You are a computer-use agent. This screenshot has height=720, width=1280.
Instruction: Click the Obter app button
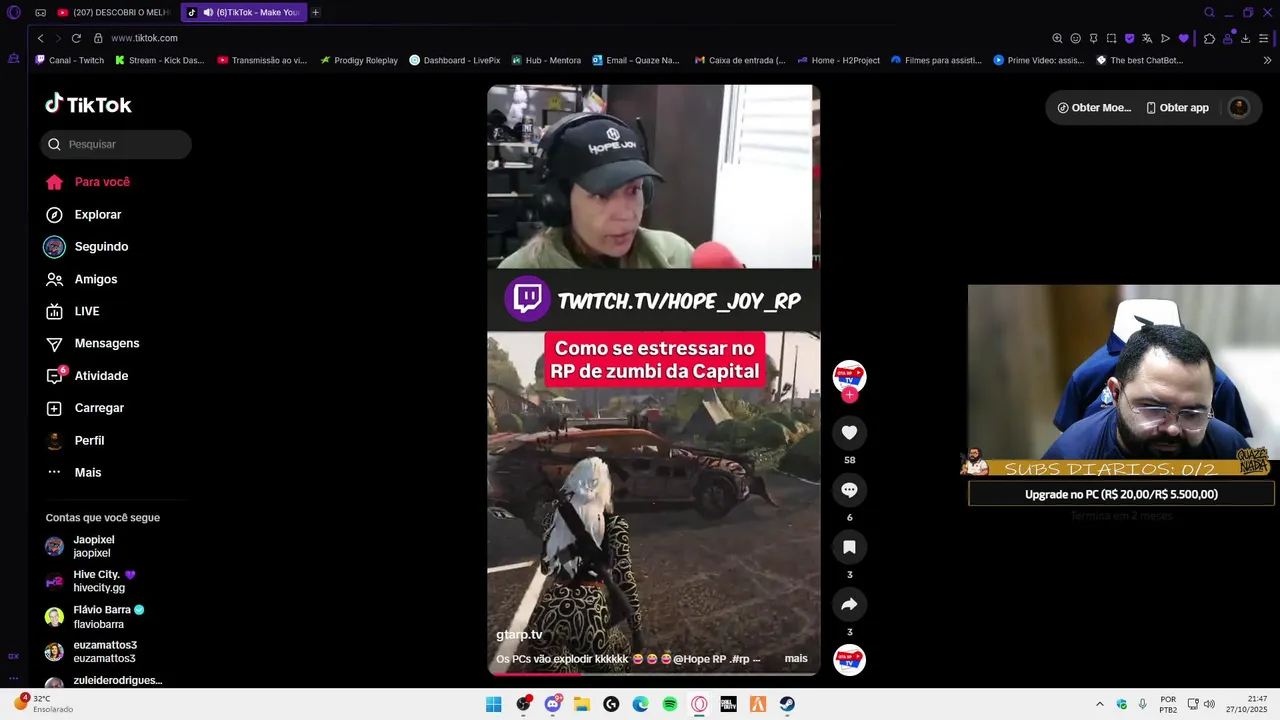[x=1177, y=107]
